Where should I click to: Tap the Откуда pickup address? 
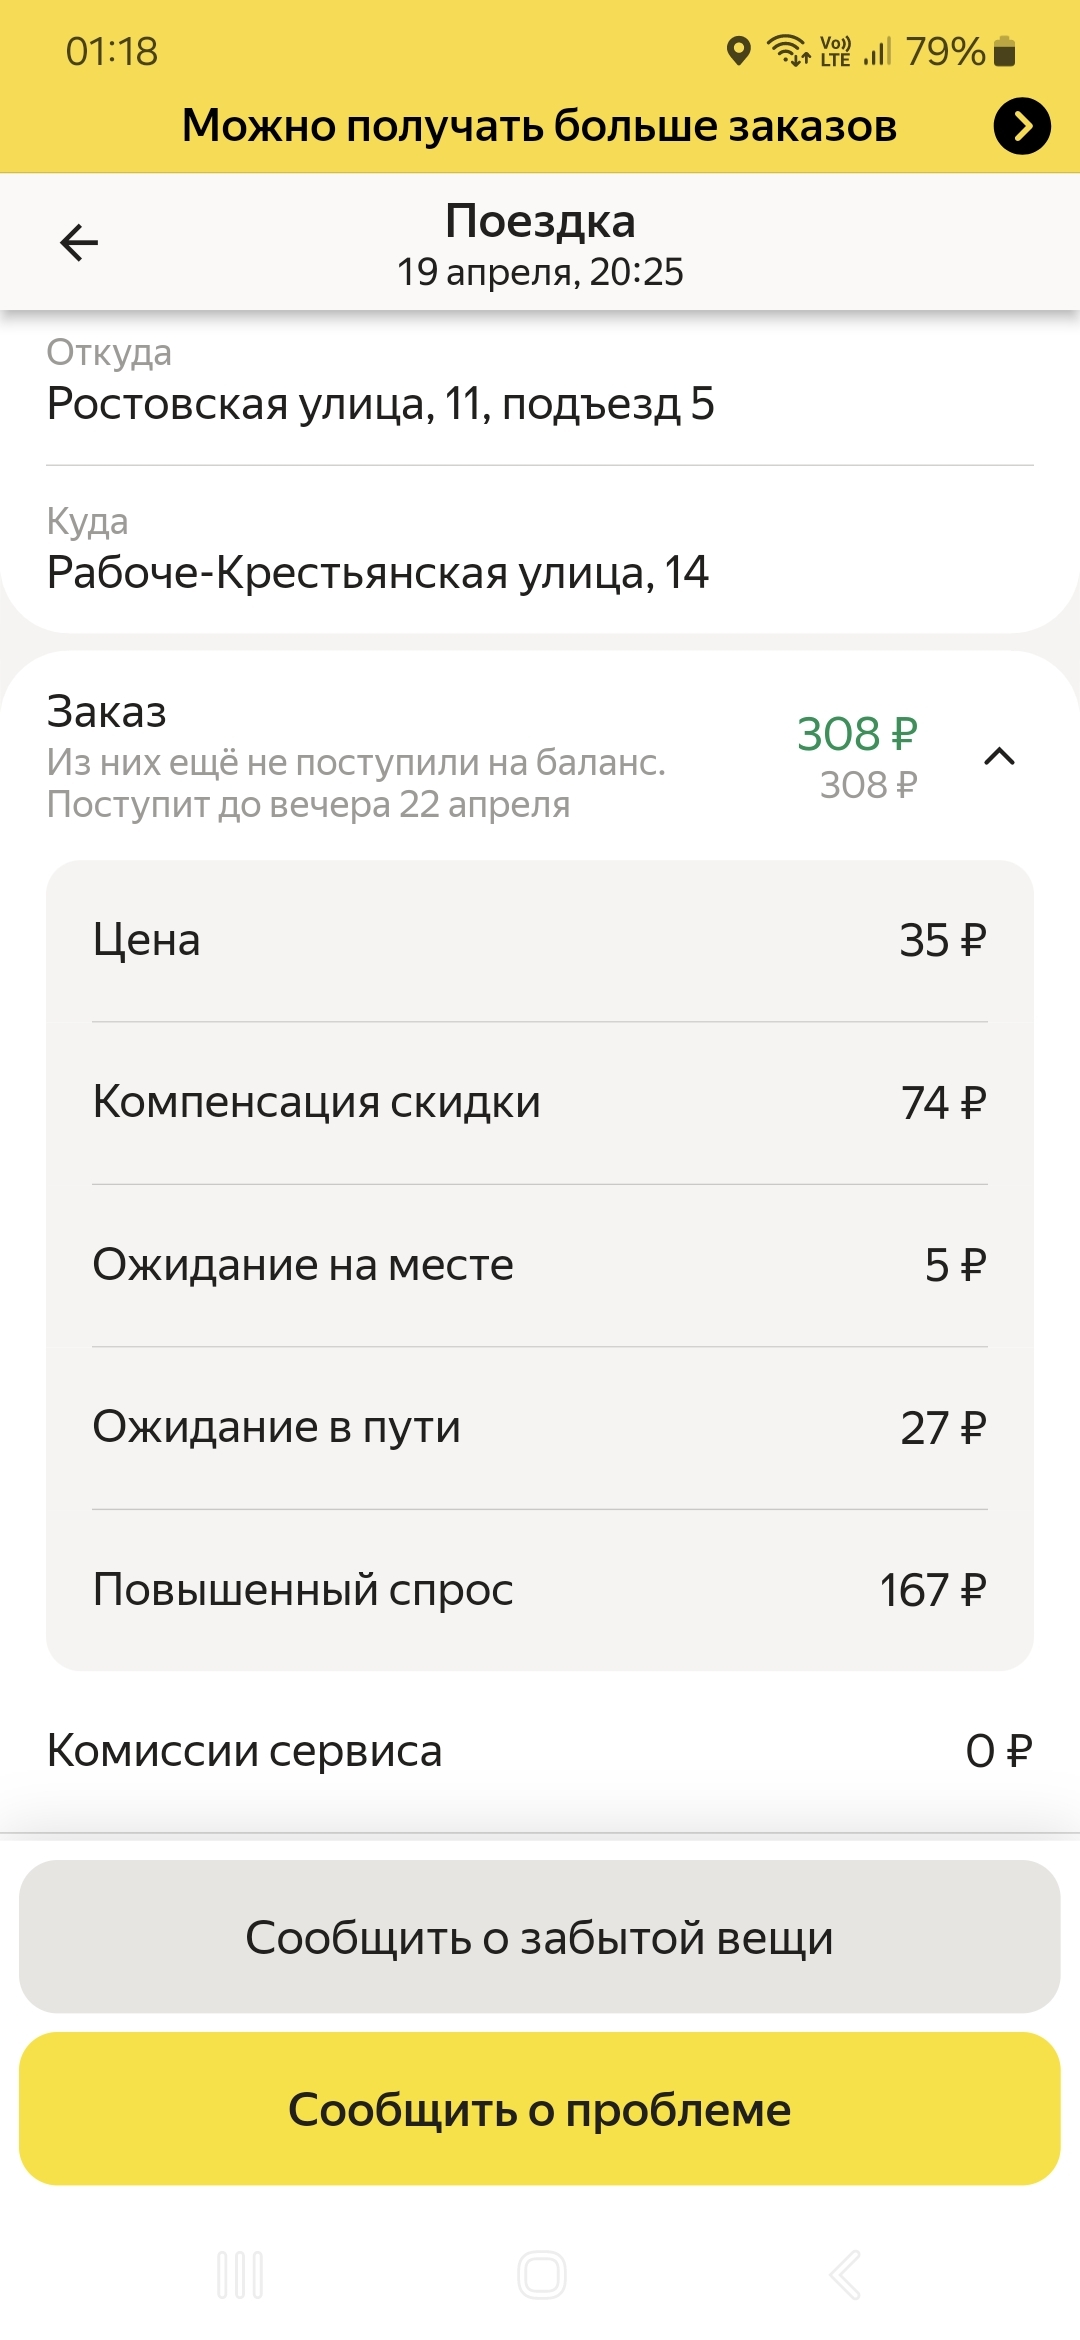click(380, 403)
